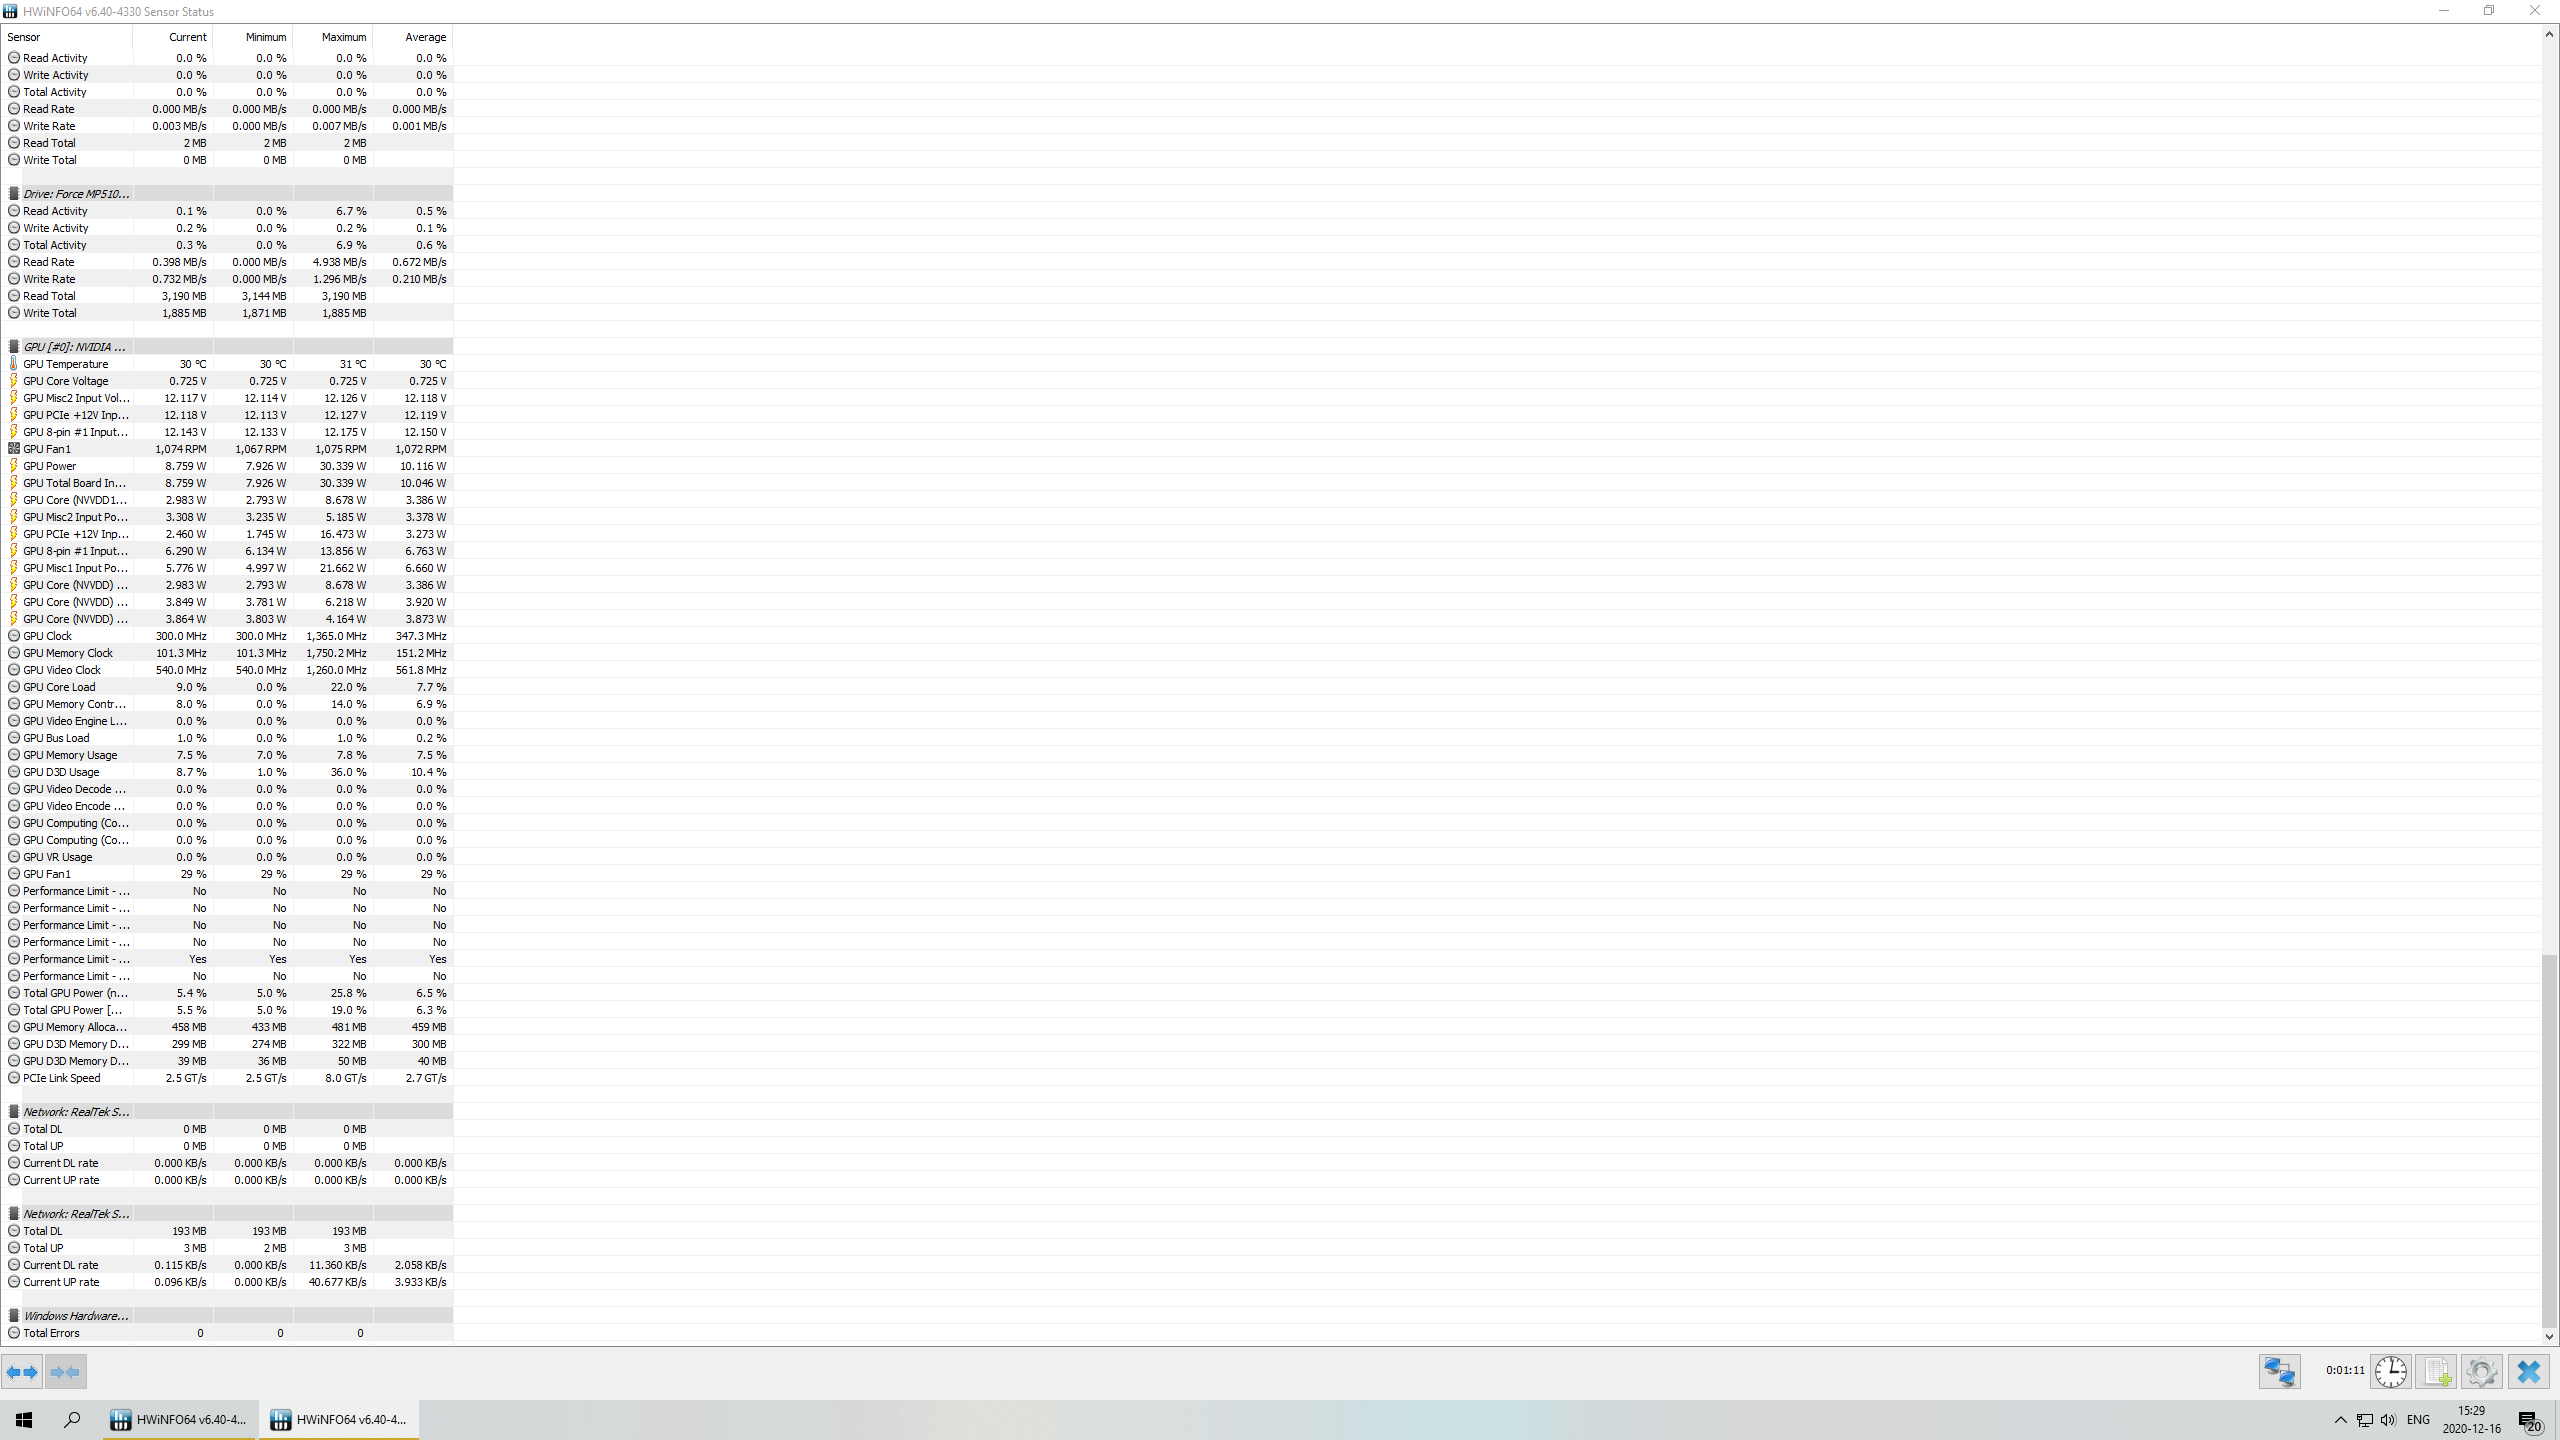Switch to second HWiNFO64 taskbar window
2560x1440 pixels.
[340, 1420]
